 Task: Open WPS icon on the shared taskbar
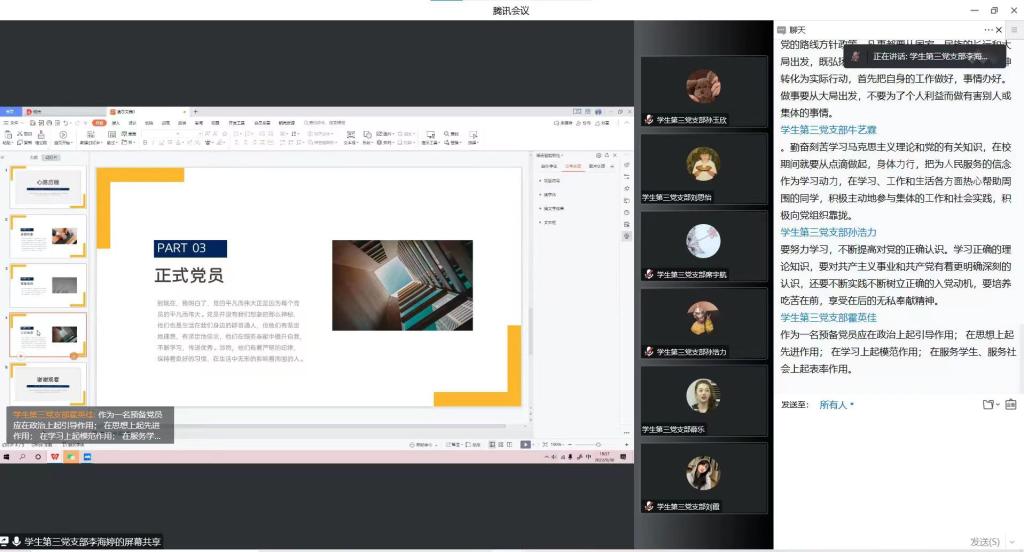55,456
